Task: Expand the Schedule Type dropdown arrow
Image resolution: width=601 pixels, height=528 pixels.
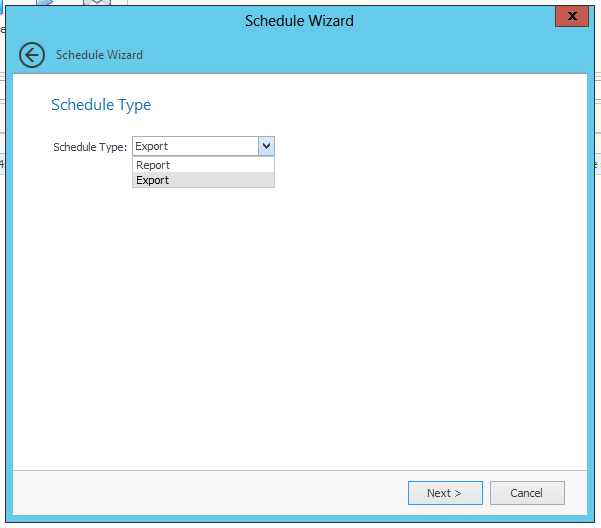Action: pyautogui.click(x=266, y=146)
